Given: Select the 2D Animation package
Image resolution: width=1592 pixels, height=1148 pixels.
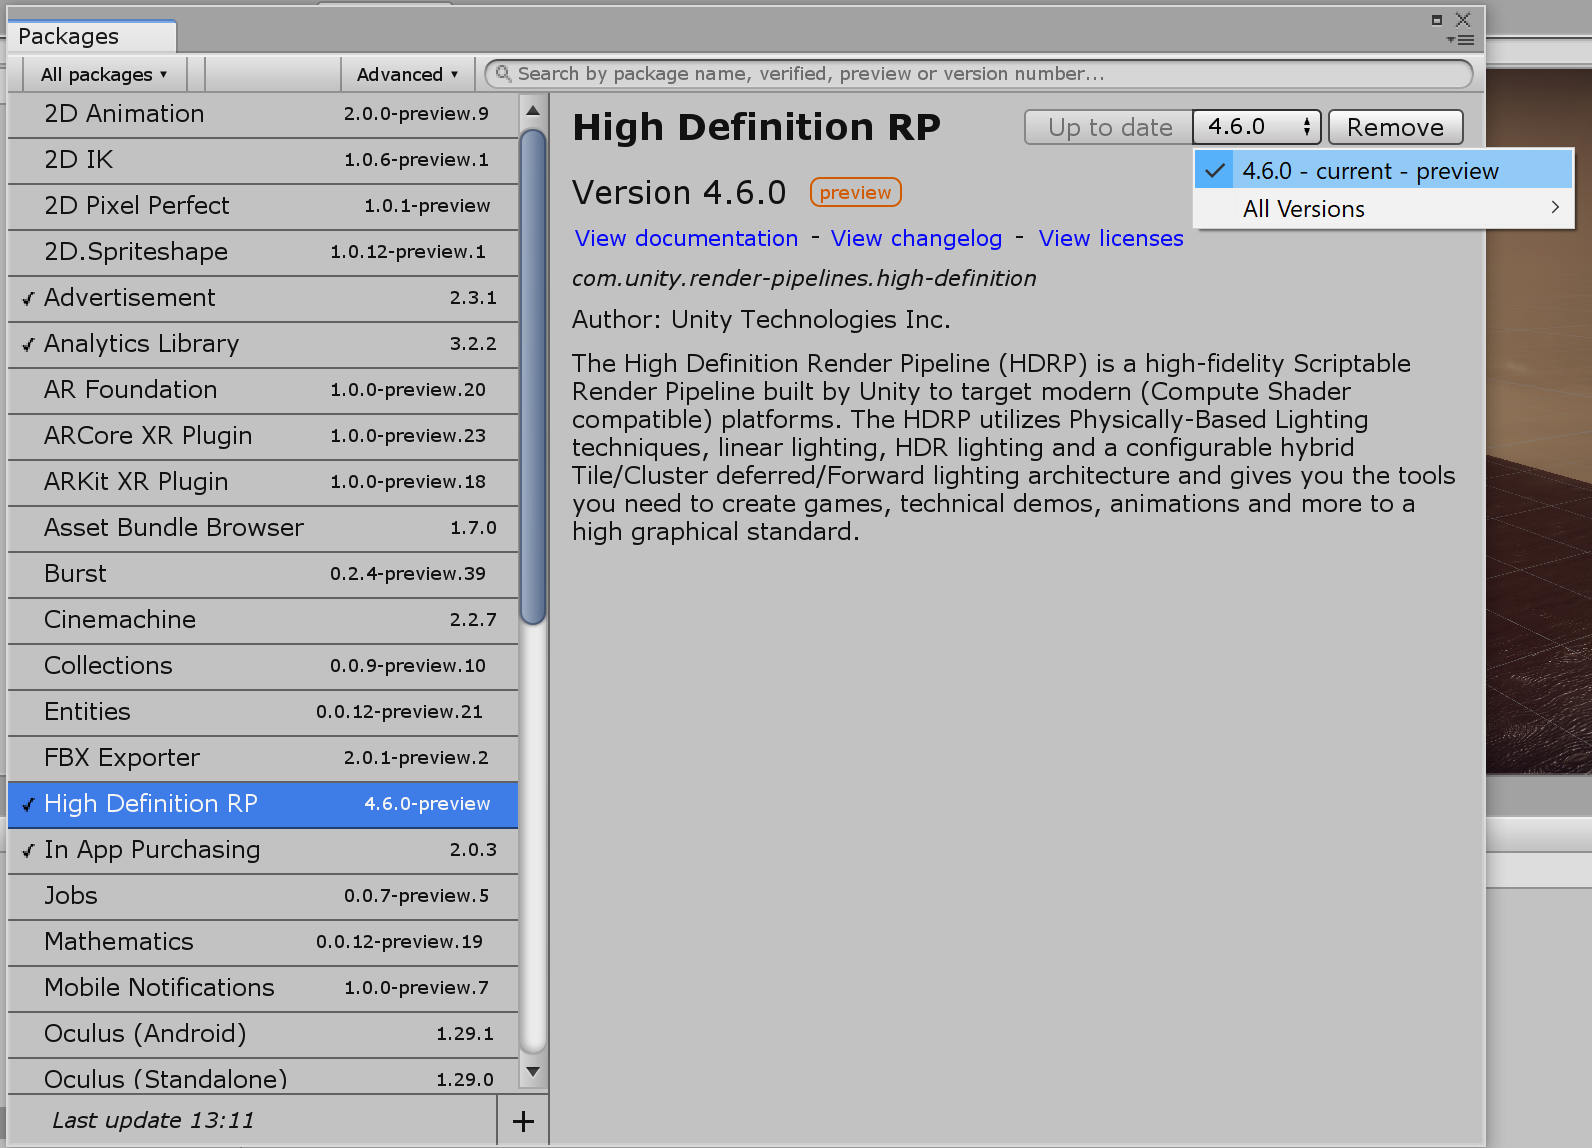Looking at the screenshot, I should tap(263, 114).
